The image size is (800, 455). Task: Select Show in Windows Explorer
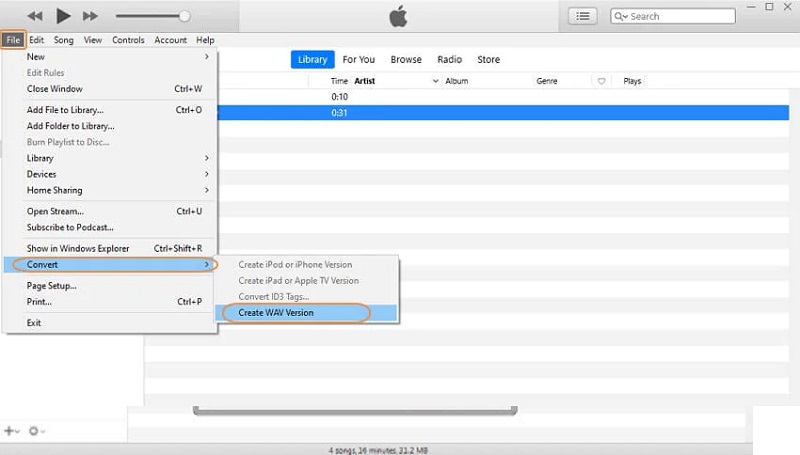click(x=110, y=248)
